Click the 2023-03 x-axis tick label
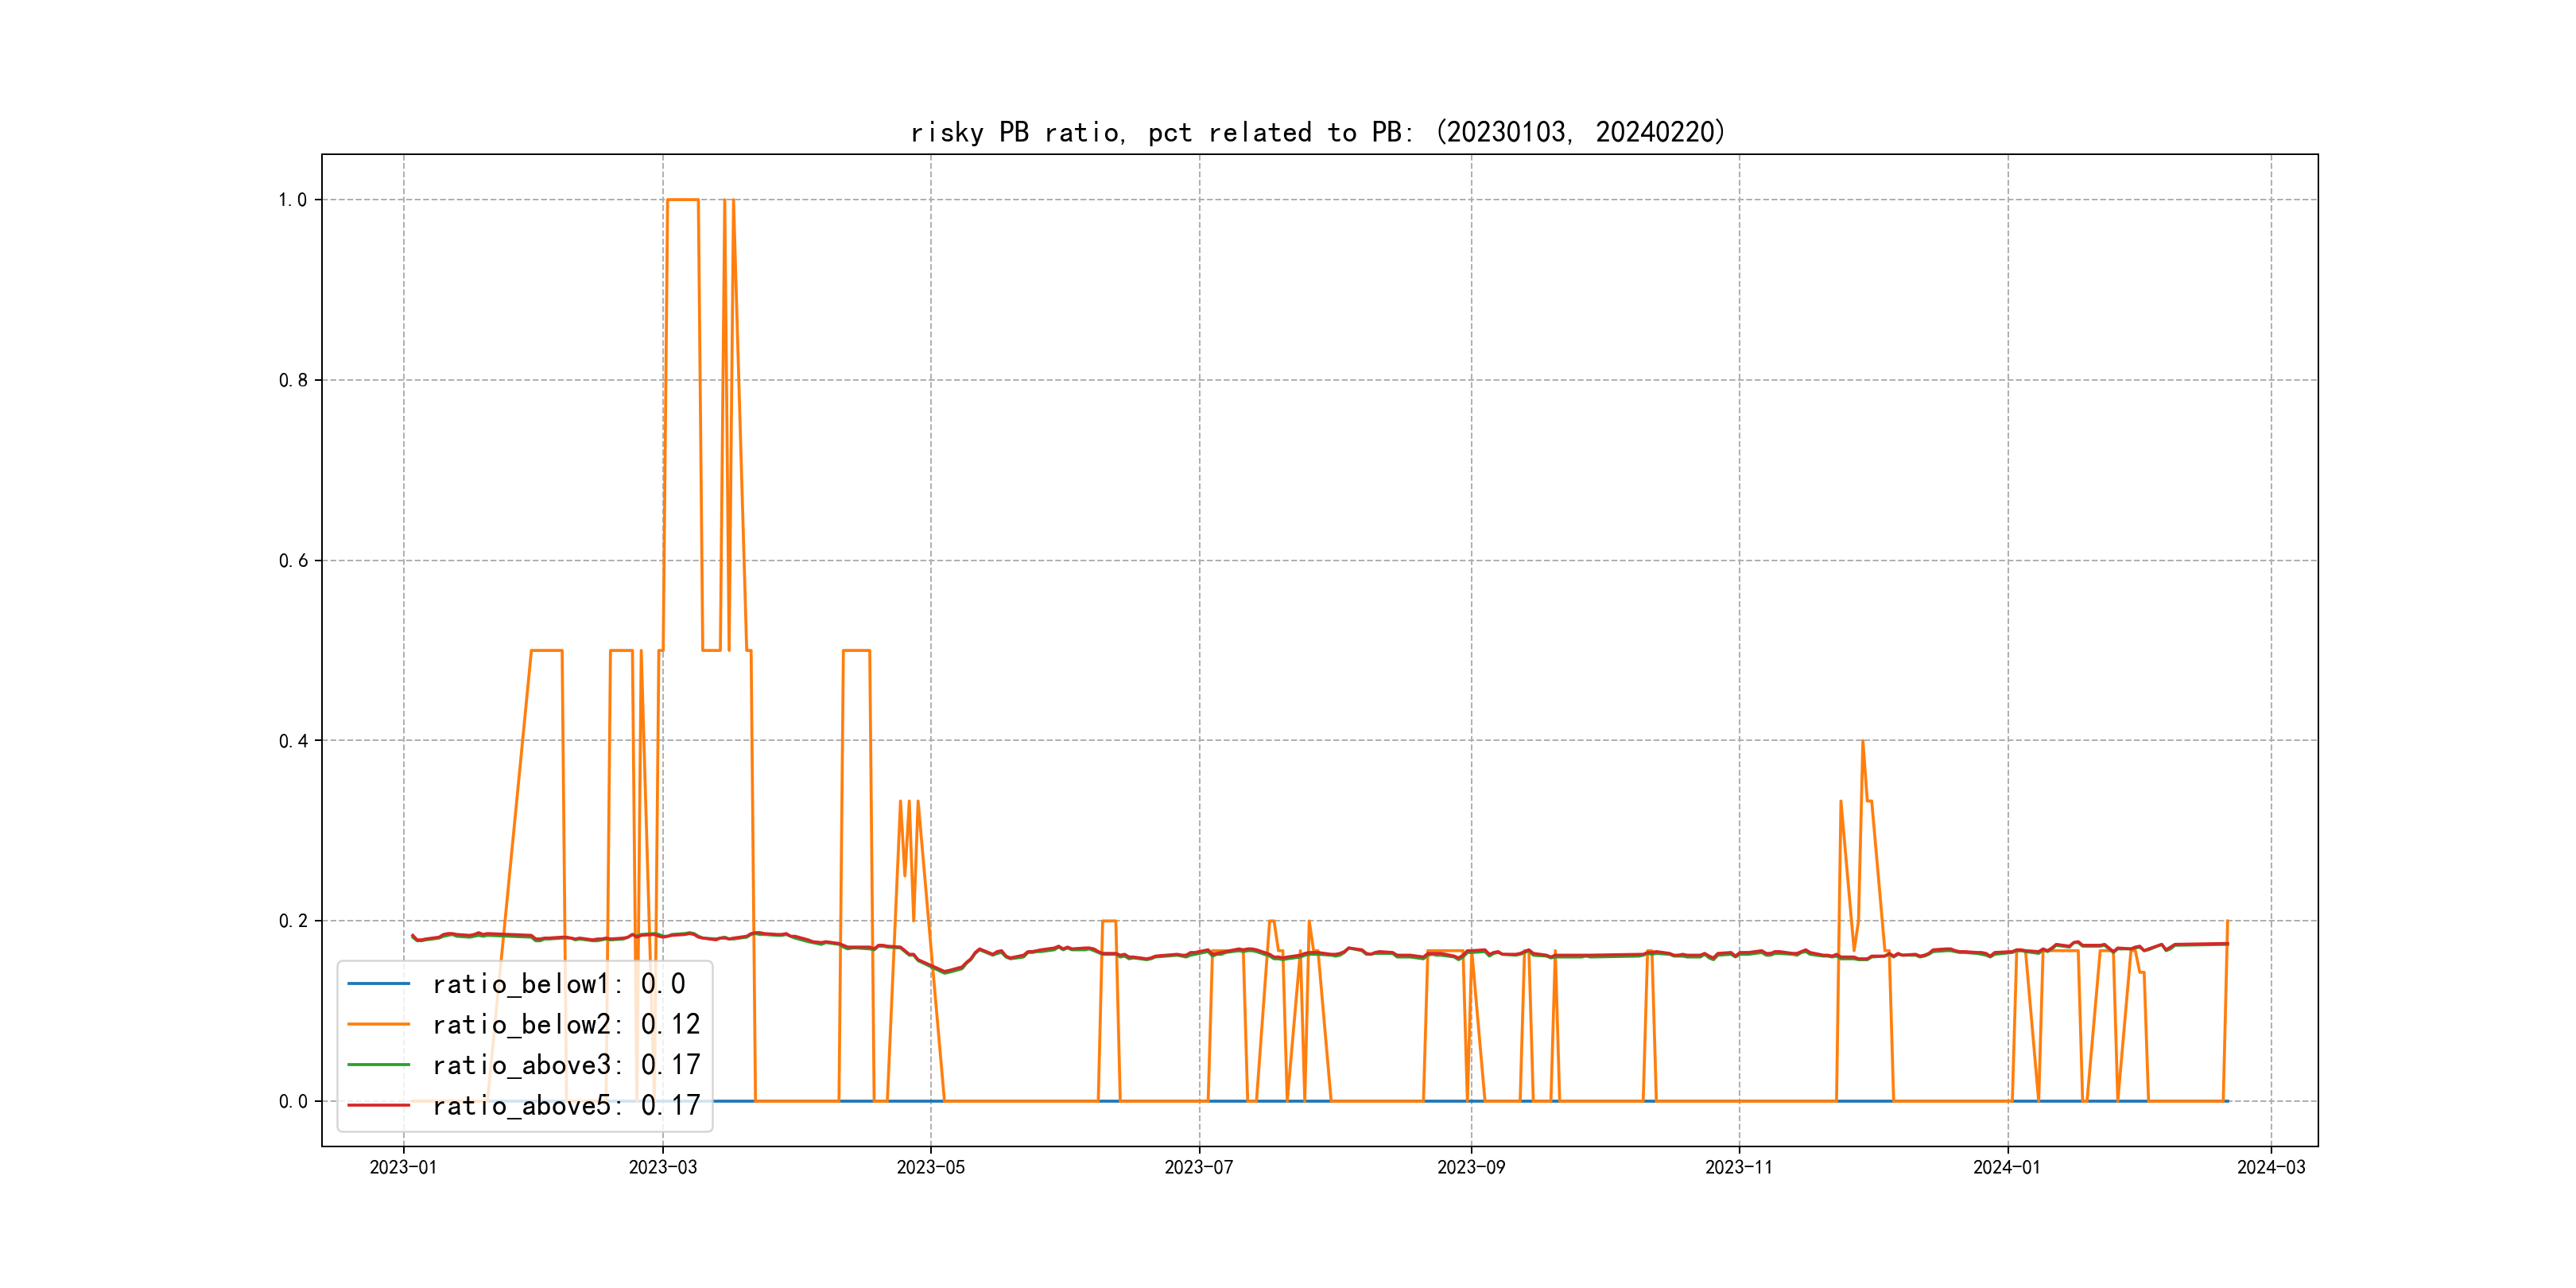 [662, 1167]
